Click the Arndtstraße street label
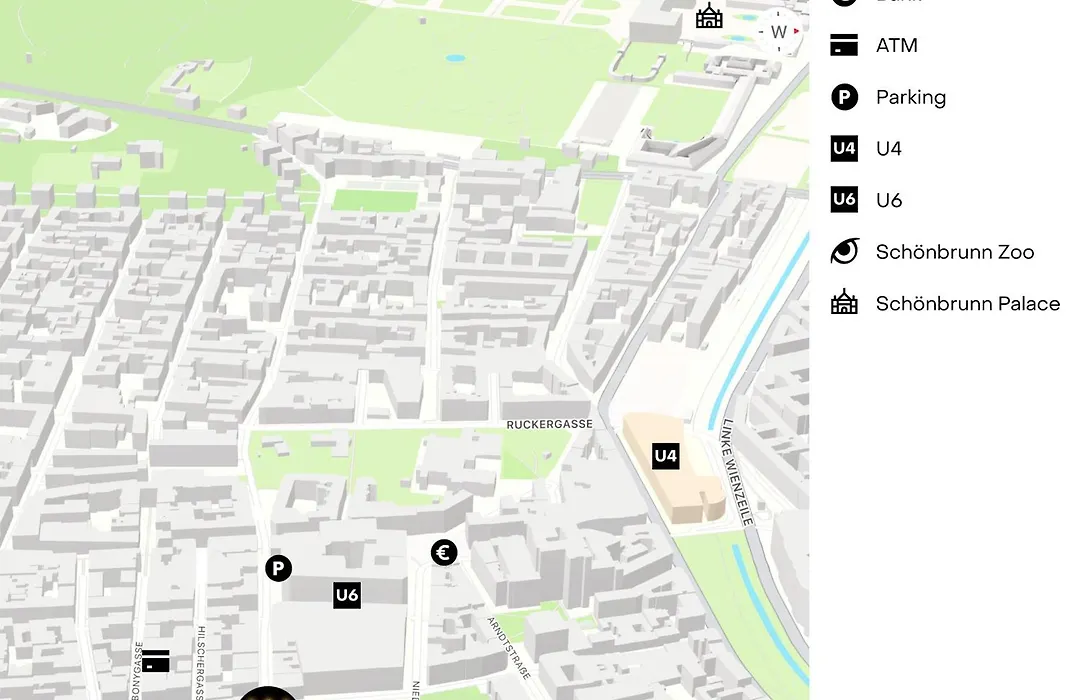The image size is (1080, 700). [x=509, y=648]
